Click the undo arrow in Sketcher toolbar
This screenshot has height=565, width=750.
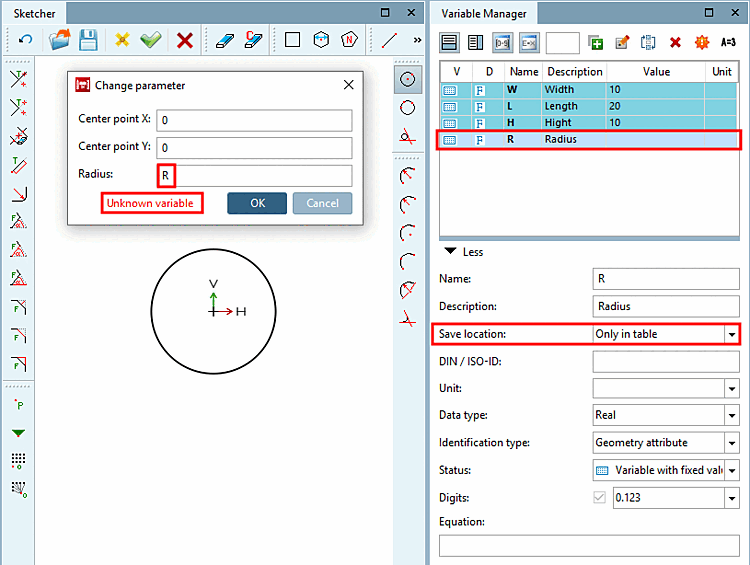(26, 40)
